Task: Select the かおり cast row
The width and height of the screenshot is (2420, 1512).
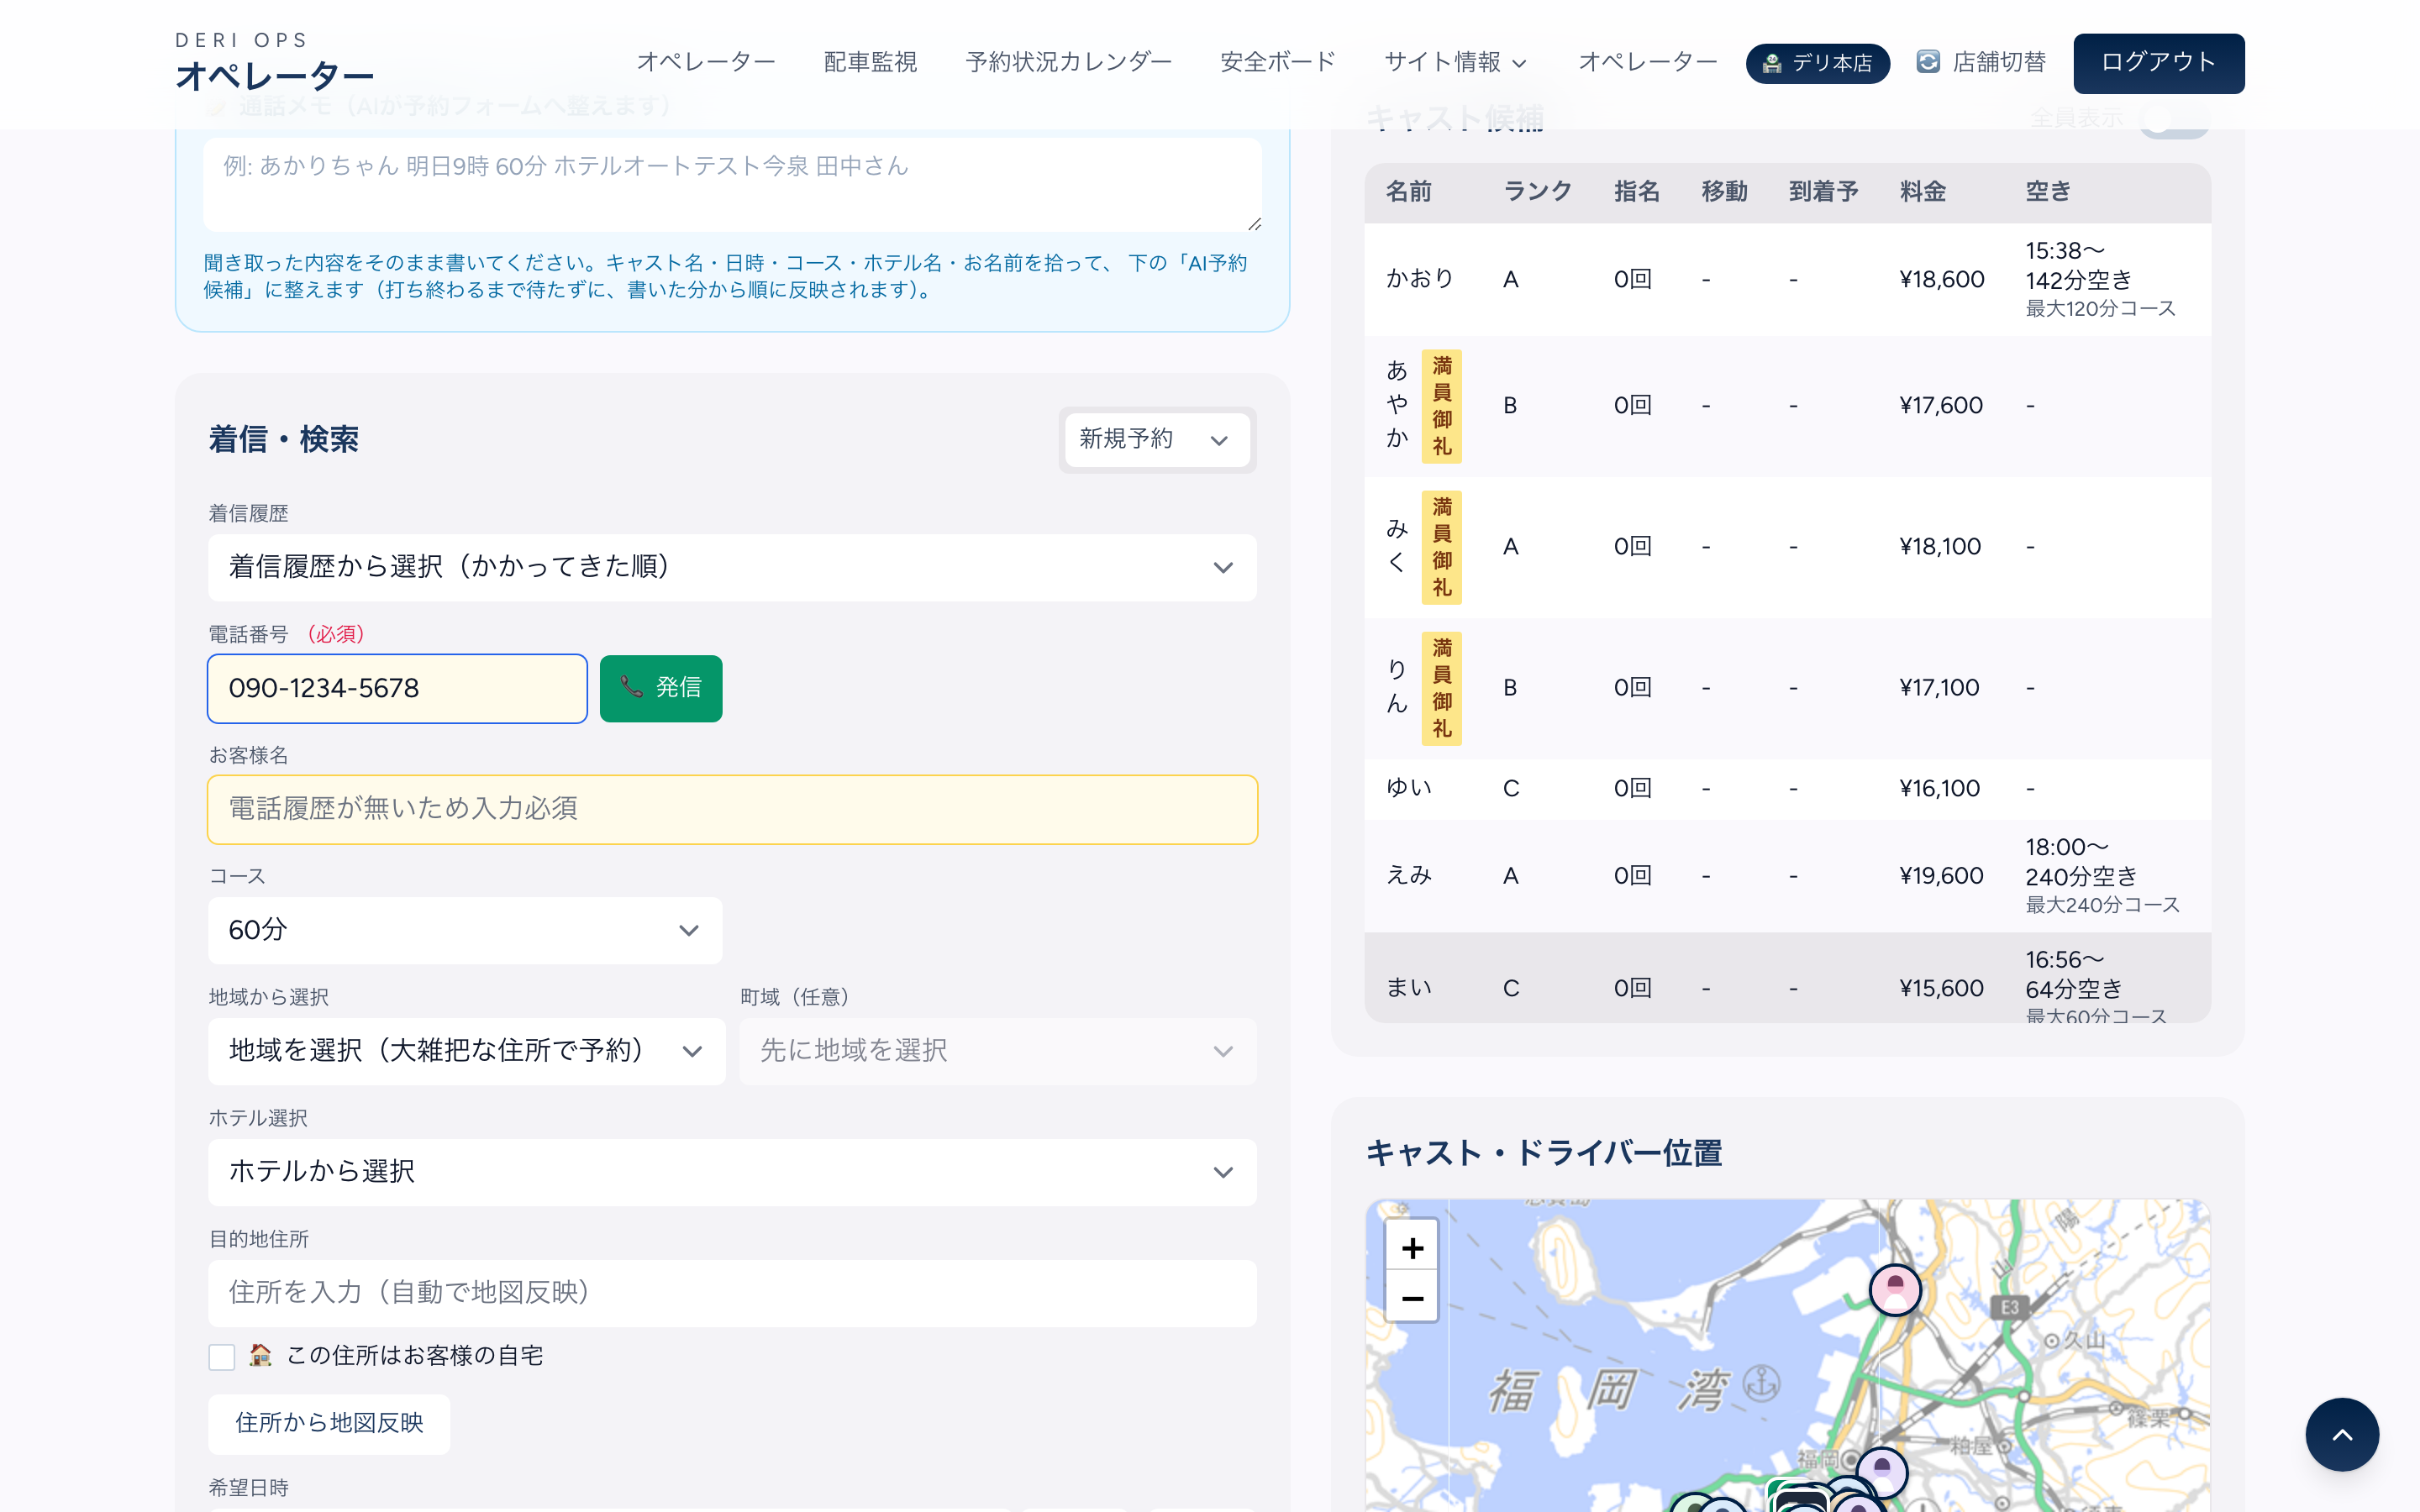Action: [1787, 279]
